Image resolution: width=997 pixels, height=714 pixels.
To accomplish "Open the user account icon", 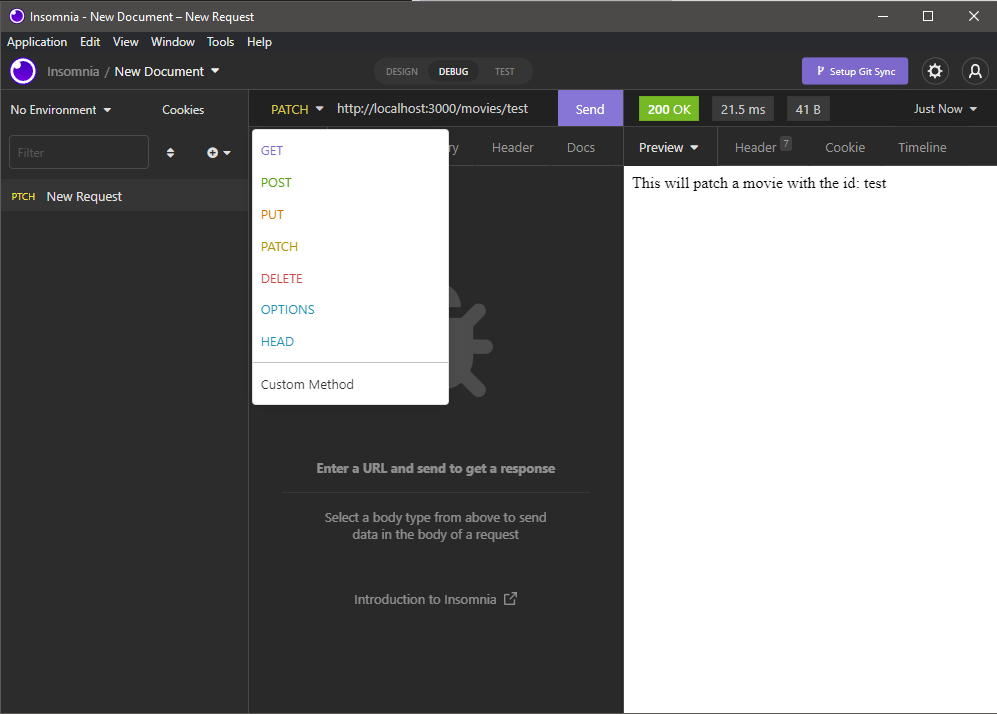I will (975, 71).
